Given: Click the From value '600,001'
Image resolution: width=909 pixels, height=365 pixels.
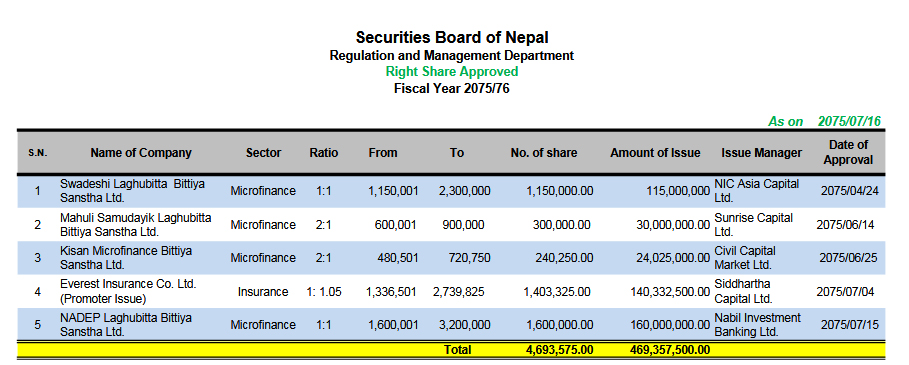Looking at the screenshot, I should coord(395,225).
